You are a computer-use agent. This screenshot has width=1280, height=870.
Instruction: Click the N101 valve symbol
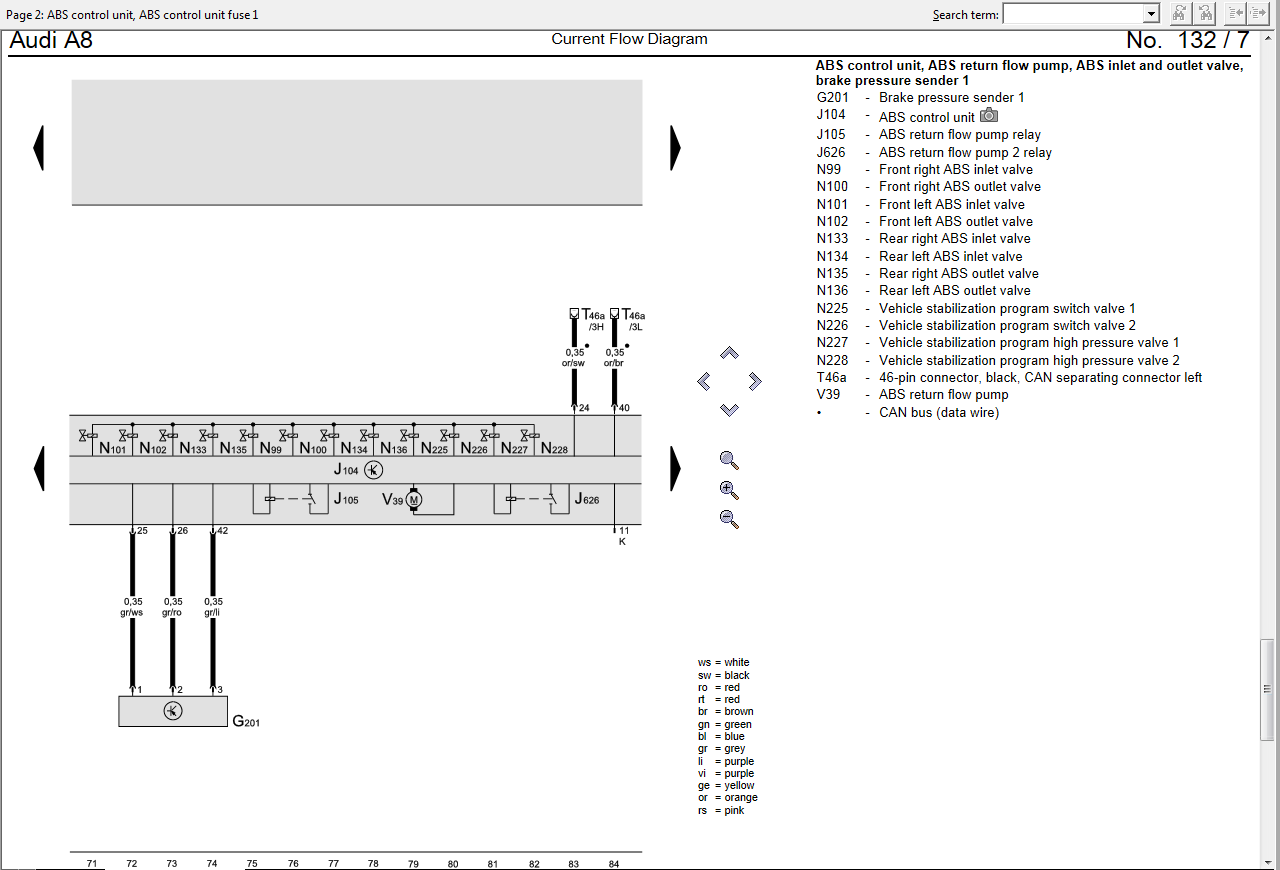pos(86,436)
